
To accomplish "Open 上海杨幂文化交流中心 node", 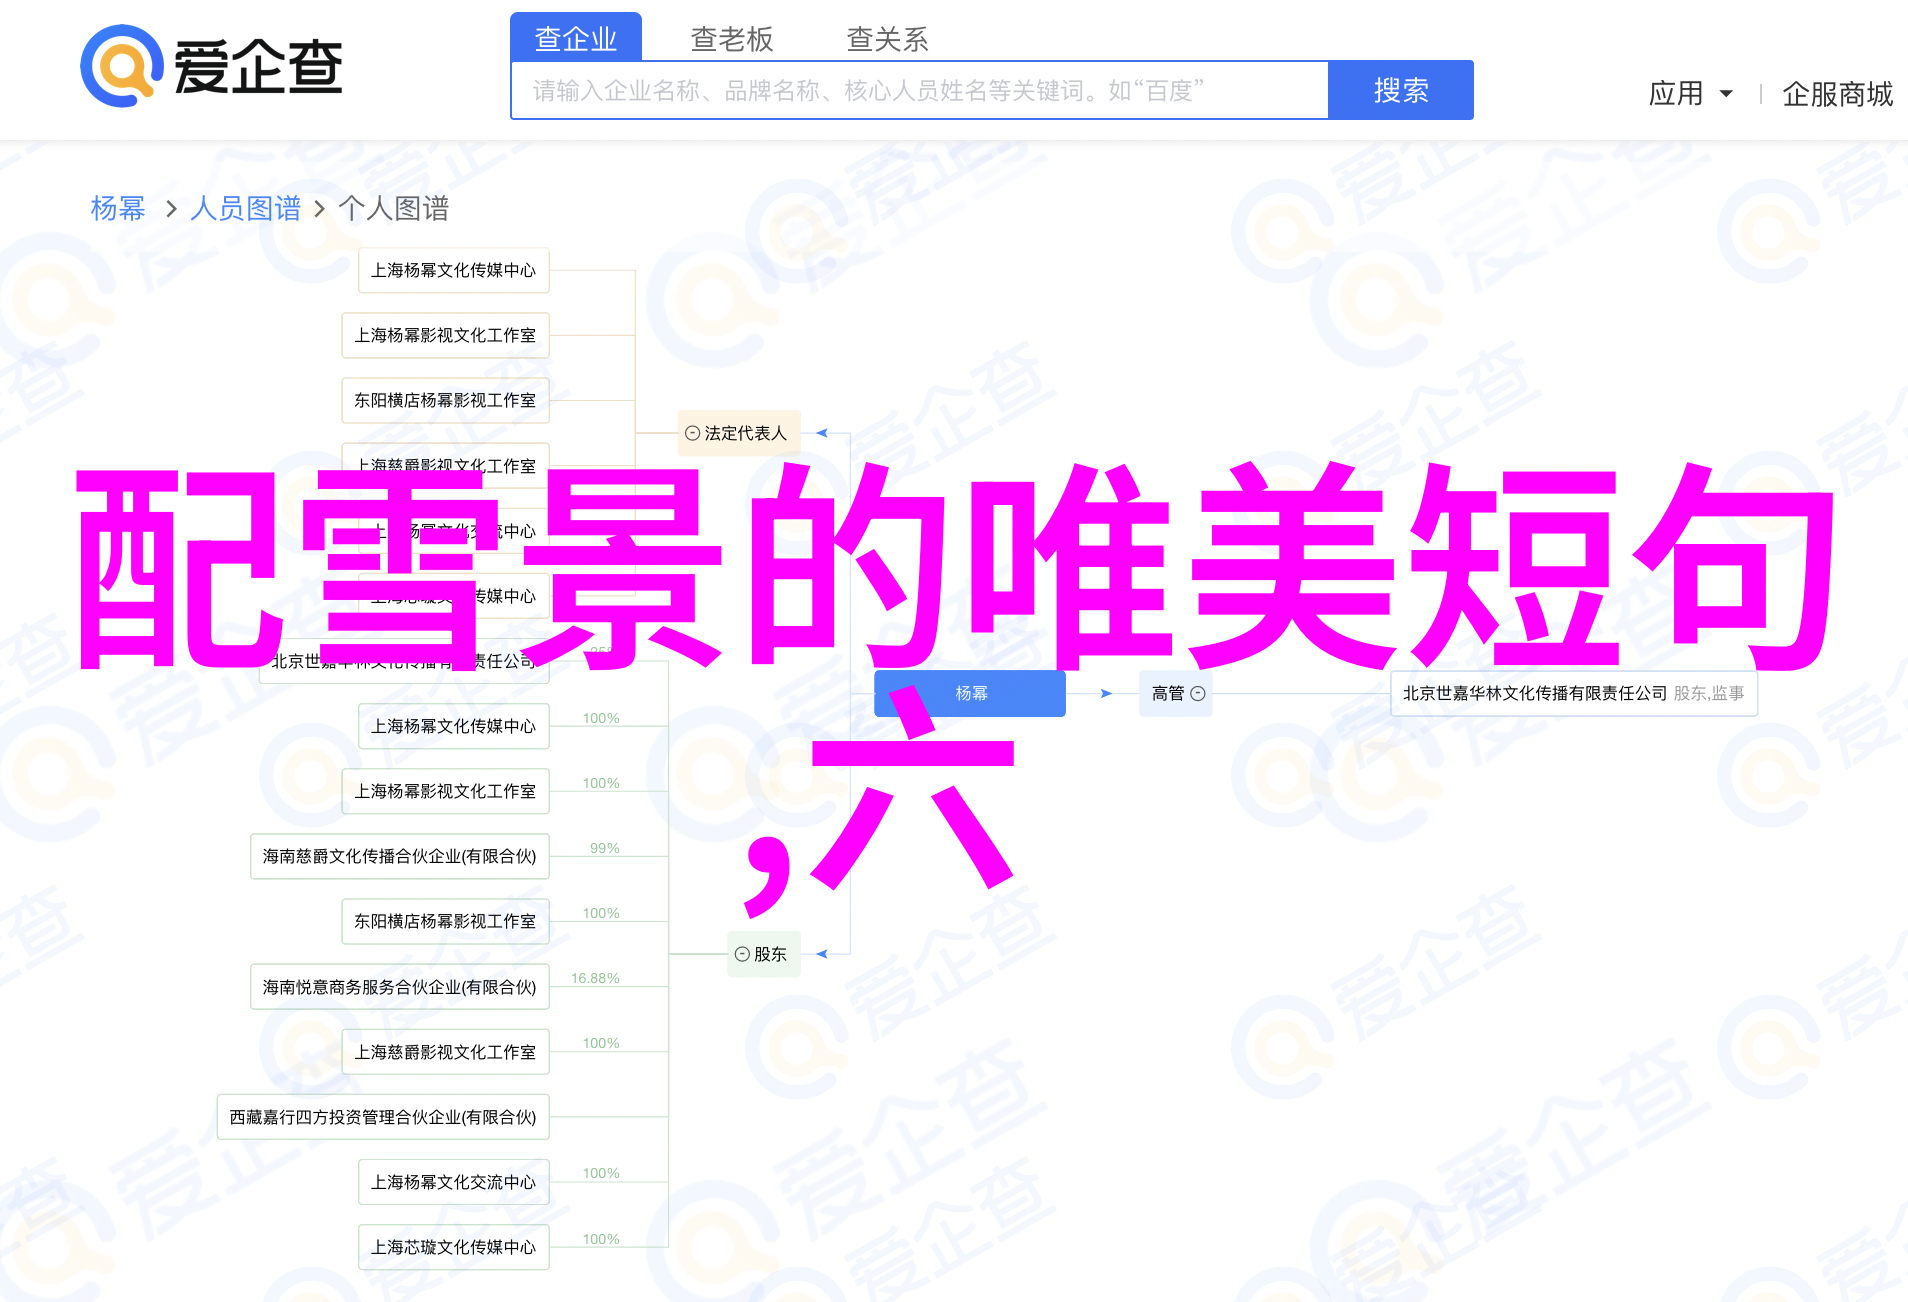I will click(454, 1182).
